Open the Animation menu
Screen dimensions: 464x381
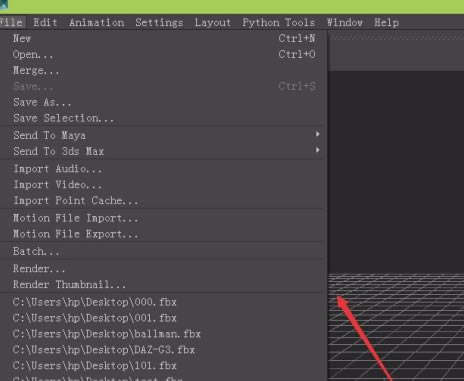coord(97,23)
